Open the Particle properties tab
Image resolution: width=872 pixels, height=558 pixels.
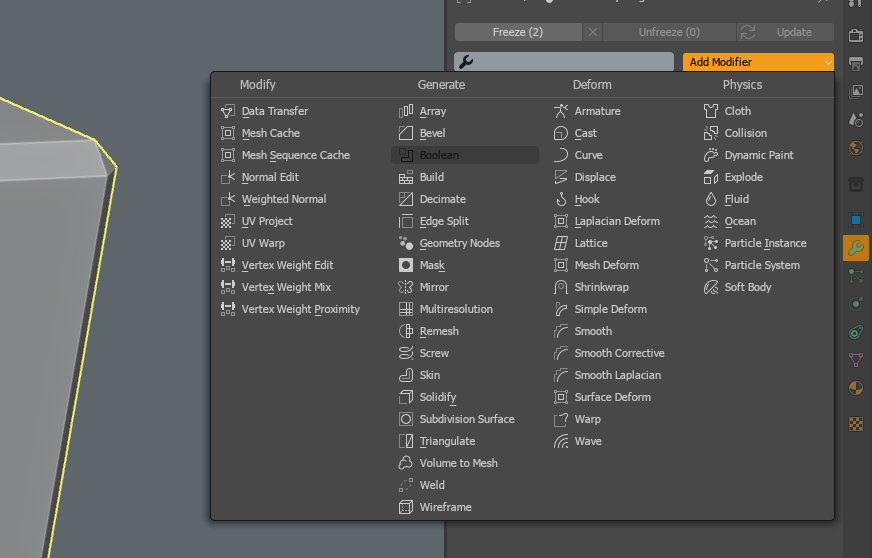point(856,275)
